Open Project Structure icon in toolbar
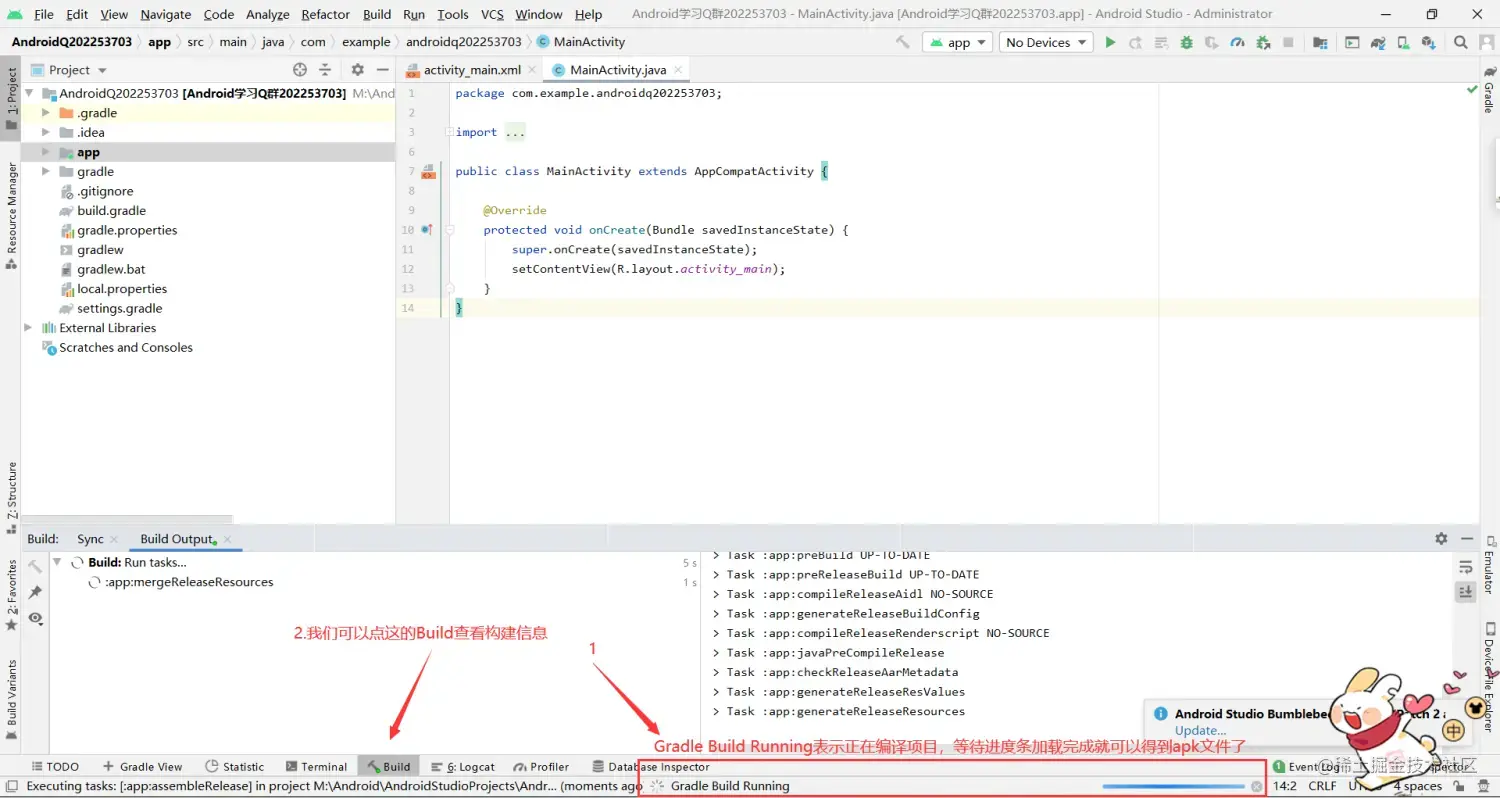This screenshot has height=798, width=1500. pyautogui.click(x=1321, y=42)
